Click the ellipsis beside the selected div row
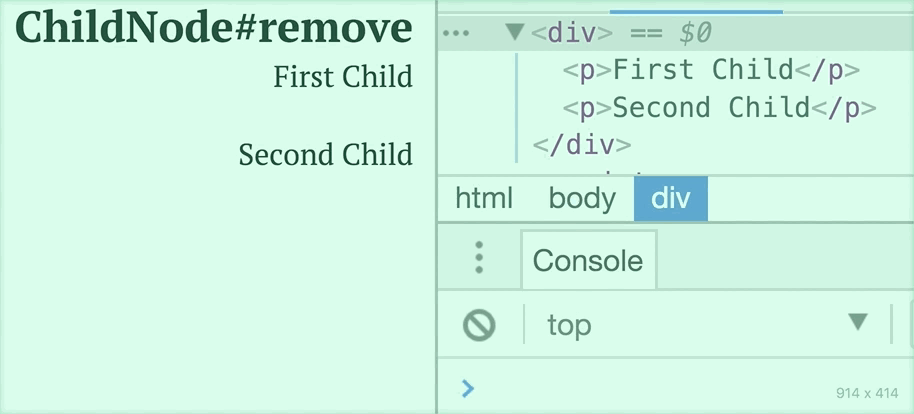The width and height of the screenshot is (914, 414). 456,33
